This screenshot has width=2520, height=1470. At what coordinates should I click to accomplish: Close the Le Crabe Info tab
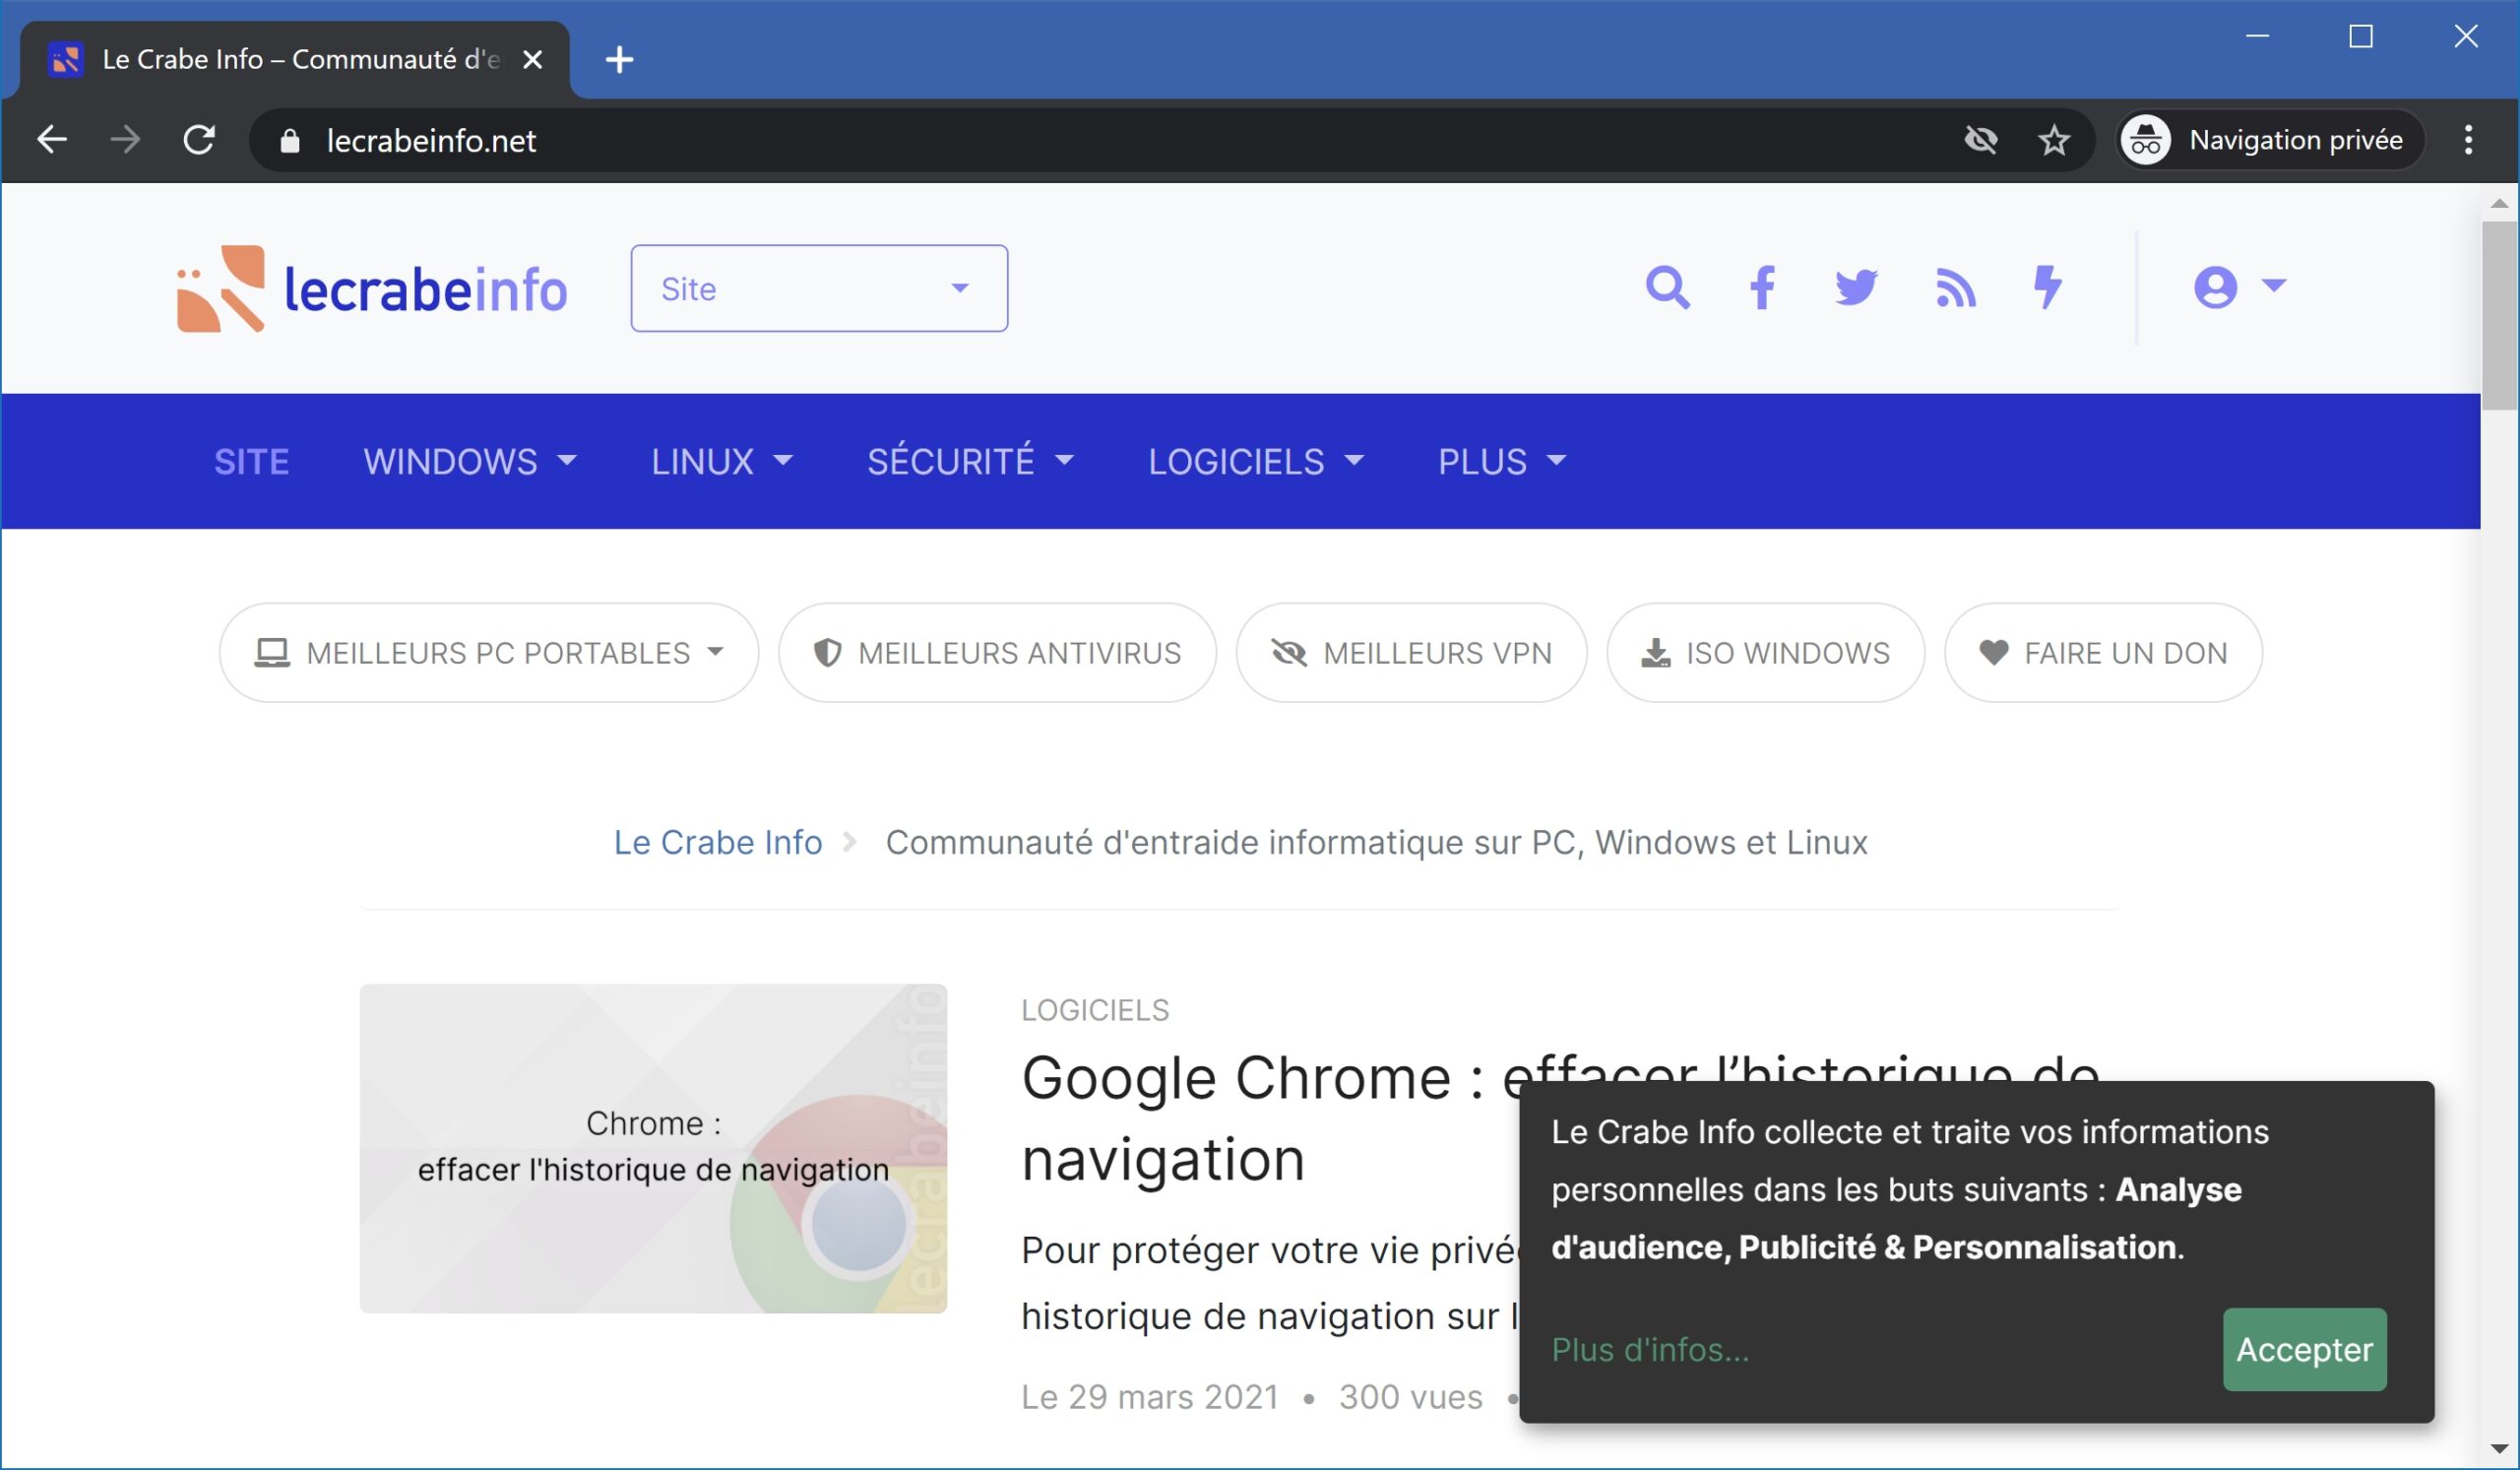point(533,60)
